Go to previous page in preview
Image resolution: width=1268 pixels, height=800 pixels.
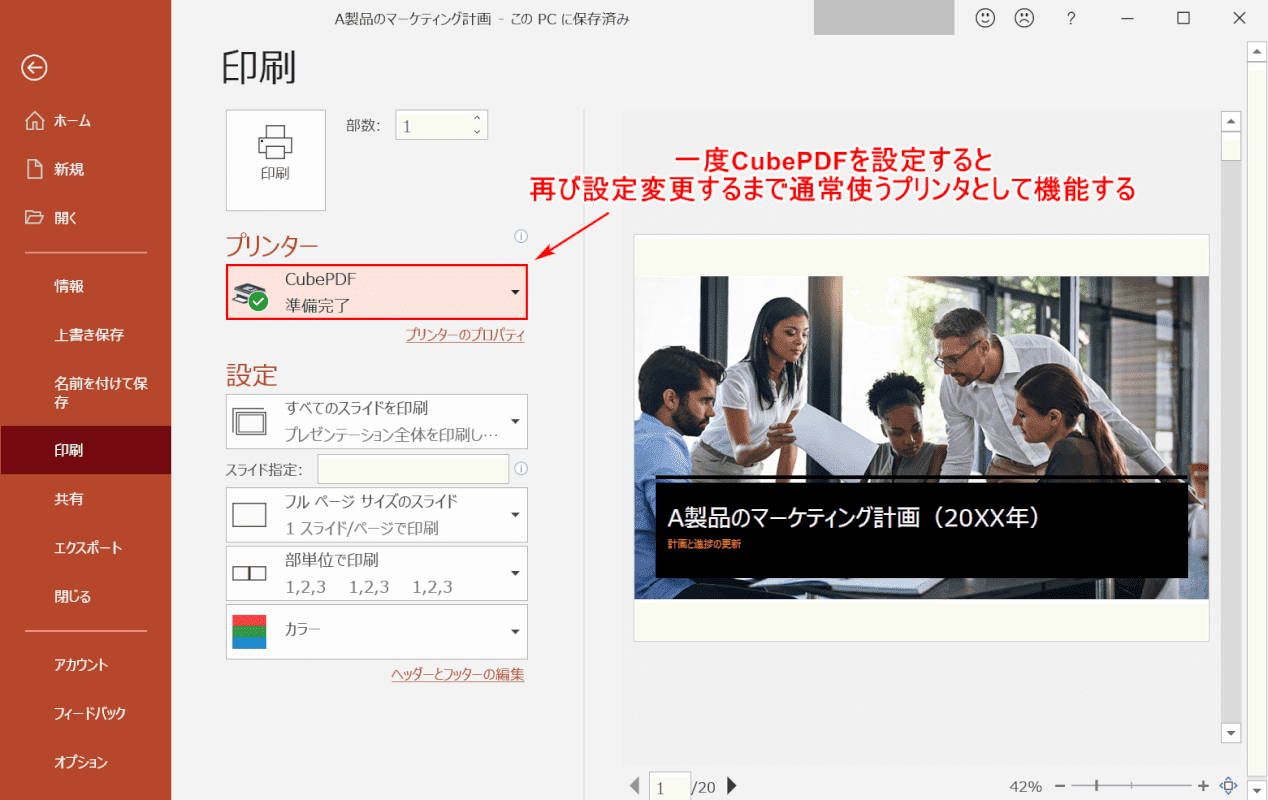[x=634, y=786]
